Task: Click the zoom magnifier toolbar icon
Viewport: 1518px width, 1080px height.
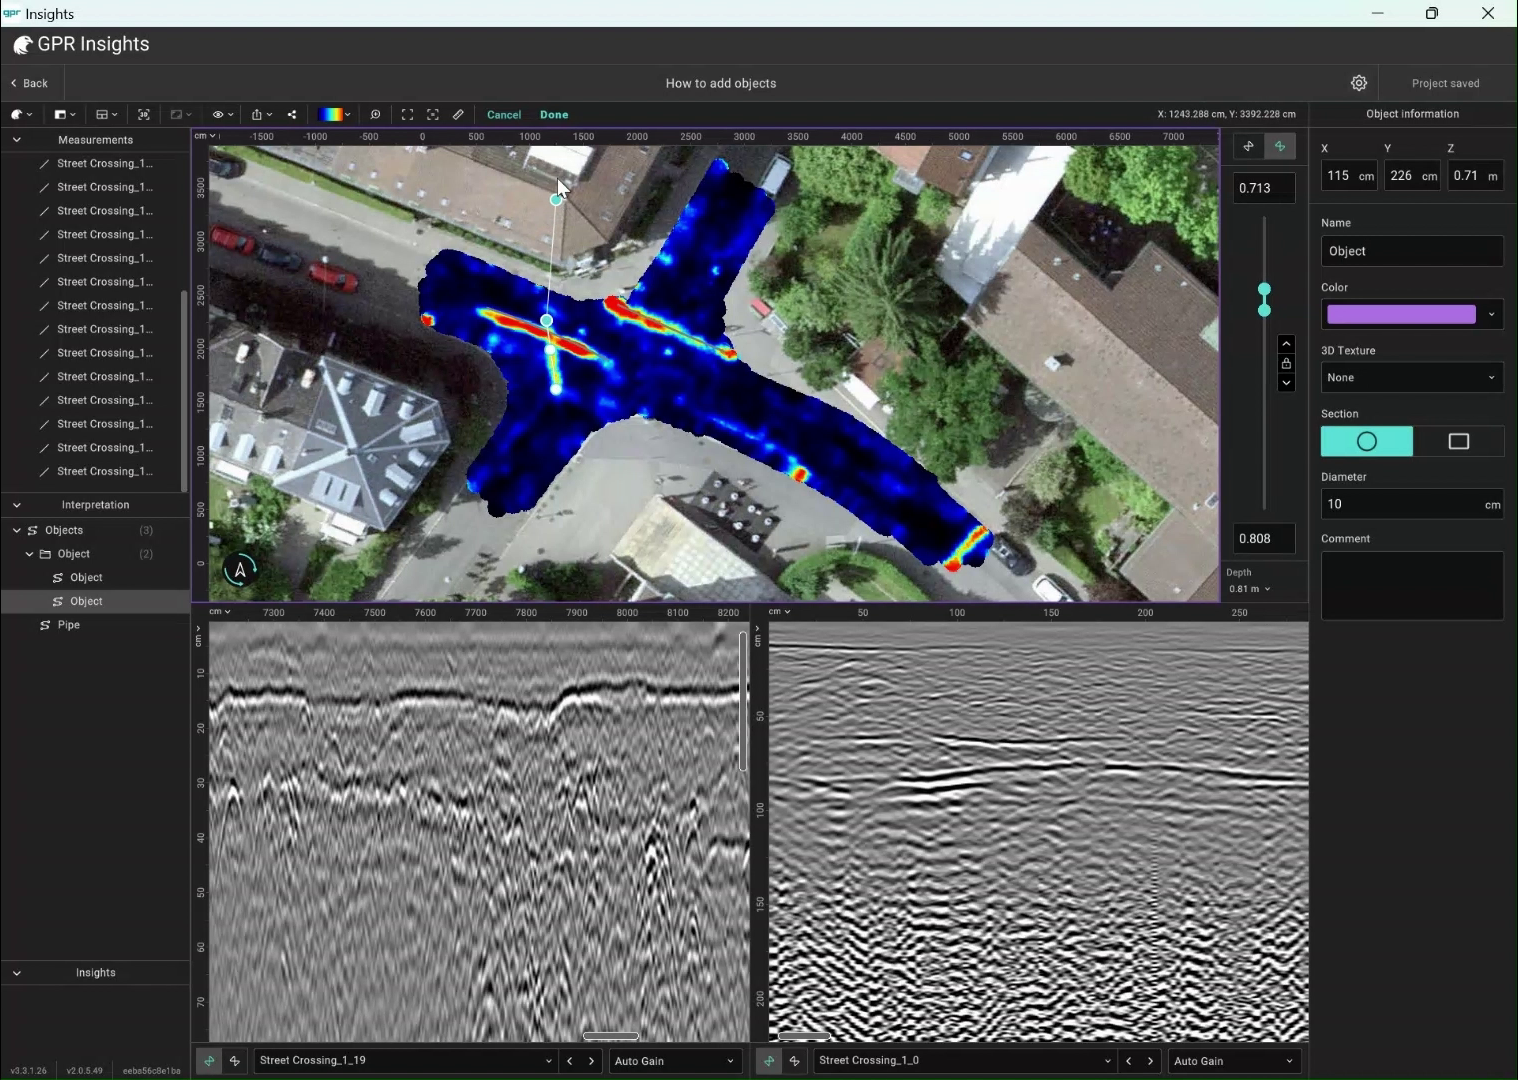Action: tap(375, 115)
